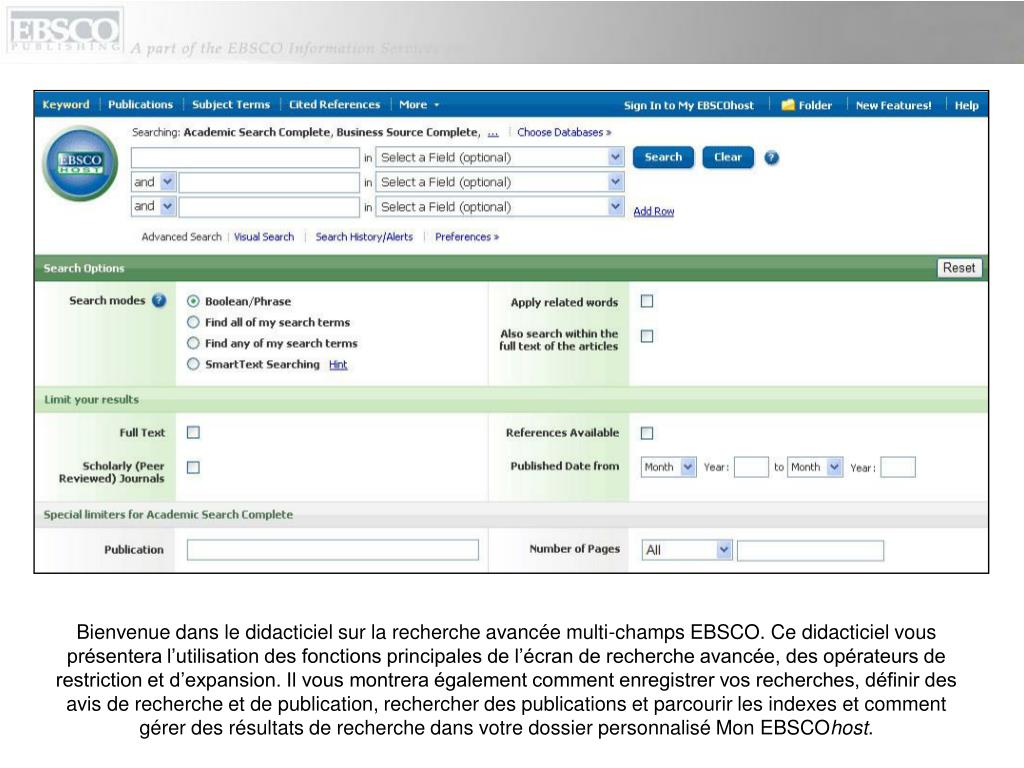Open first Select a Field dropdown

(500, 157)
